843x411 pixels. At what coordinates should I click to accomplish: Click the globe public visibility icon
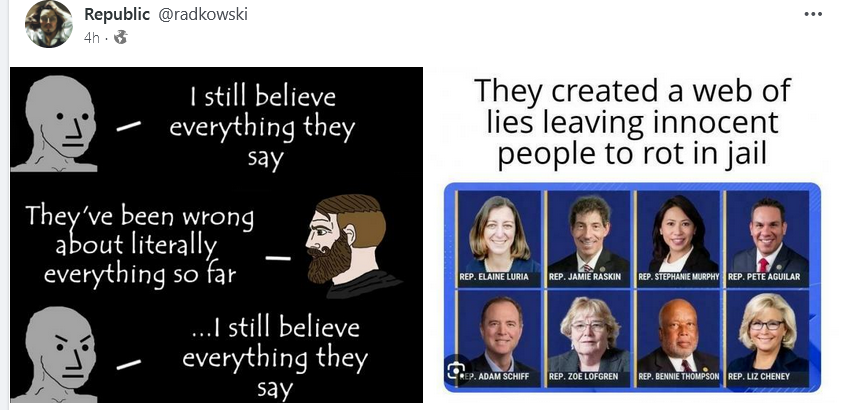click(x=121, y=37)
